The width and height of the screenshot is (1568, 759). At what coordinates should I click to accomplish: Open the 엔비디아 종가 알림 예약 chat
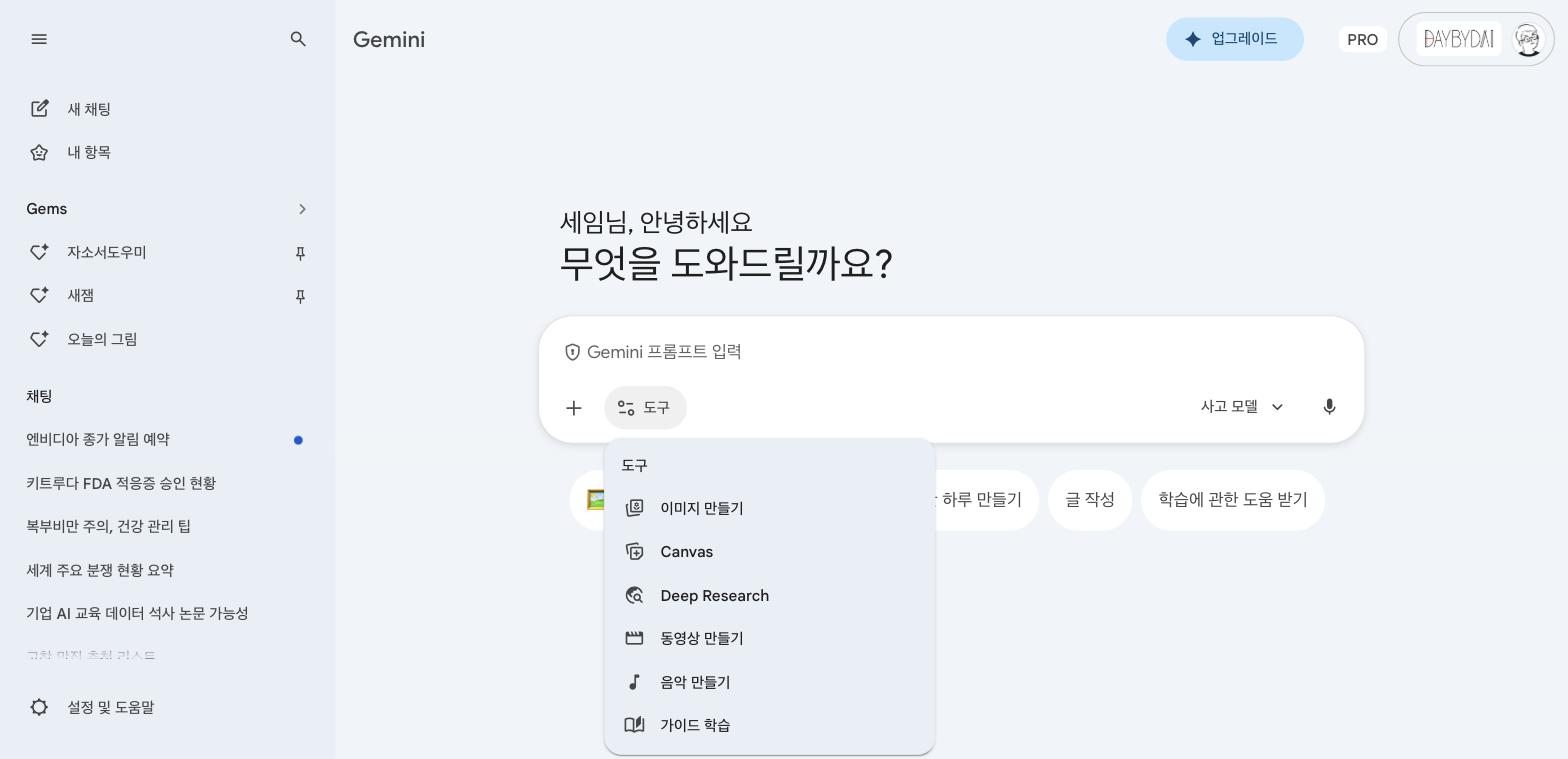(x=97, y=439)
